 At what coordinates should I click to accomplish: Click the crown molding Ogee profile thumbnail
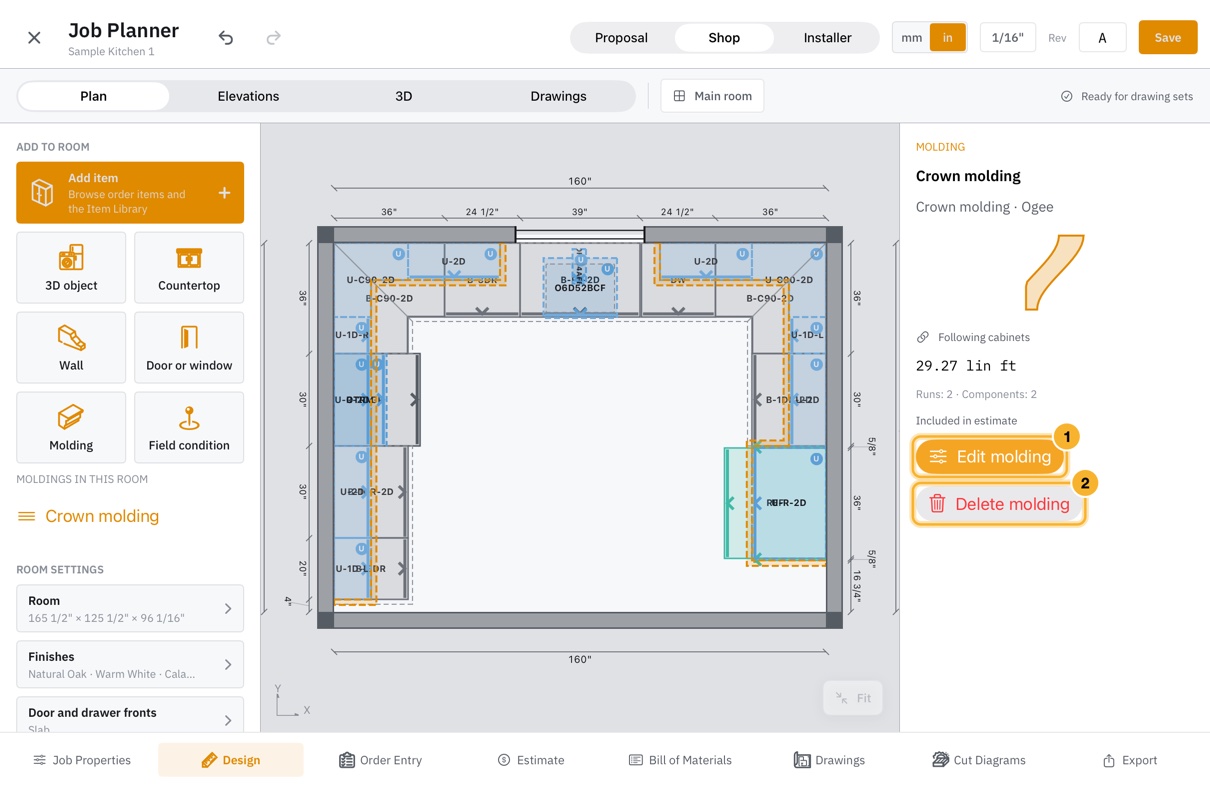coord(1054,272)
